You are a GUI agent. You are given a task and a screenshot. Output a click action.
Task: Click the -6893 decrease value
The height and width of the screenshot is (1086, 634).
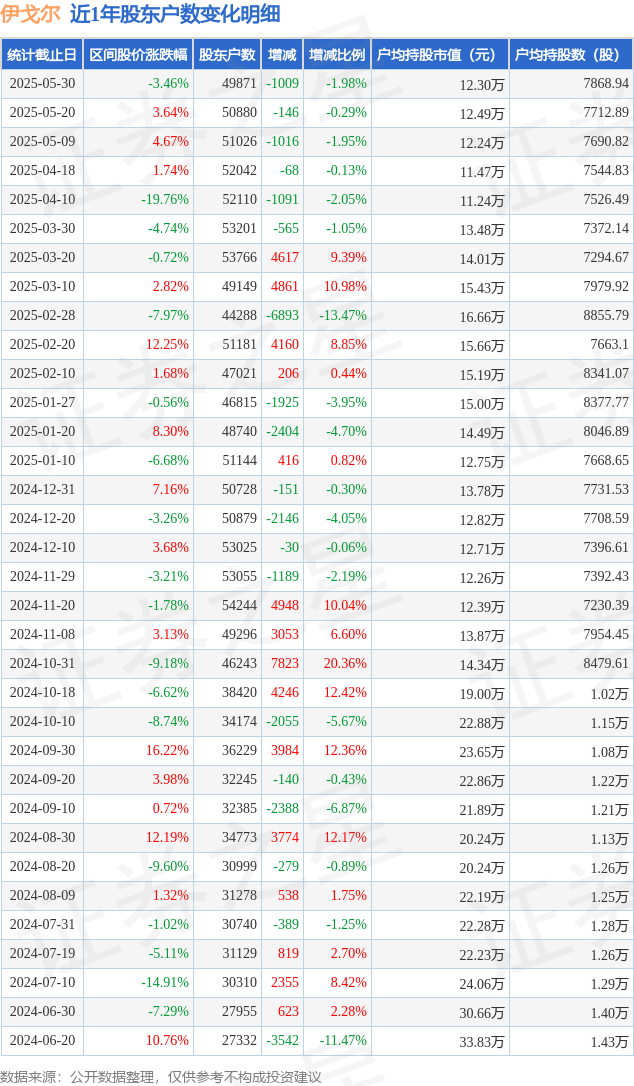click(283, 315)
